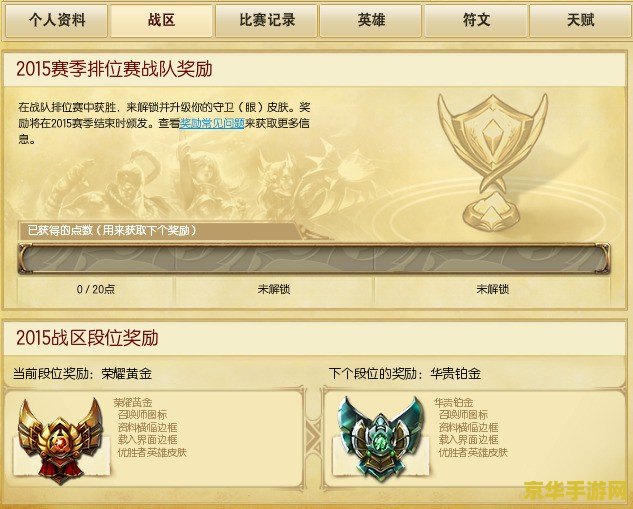Click the 荣耀黄金 gold rank emblem
This screenshot has height=509, width=633.
coord(61,440)
